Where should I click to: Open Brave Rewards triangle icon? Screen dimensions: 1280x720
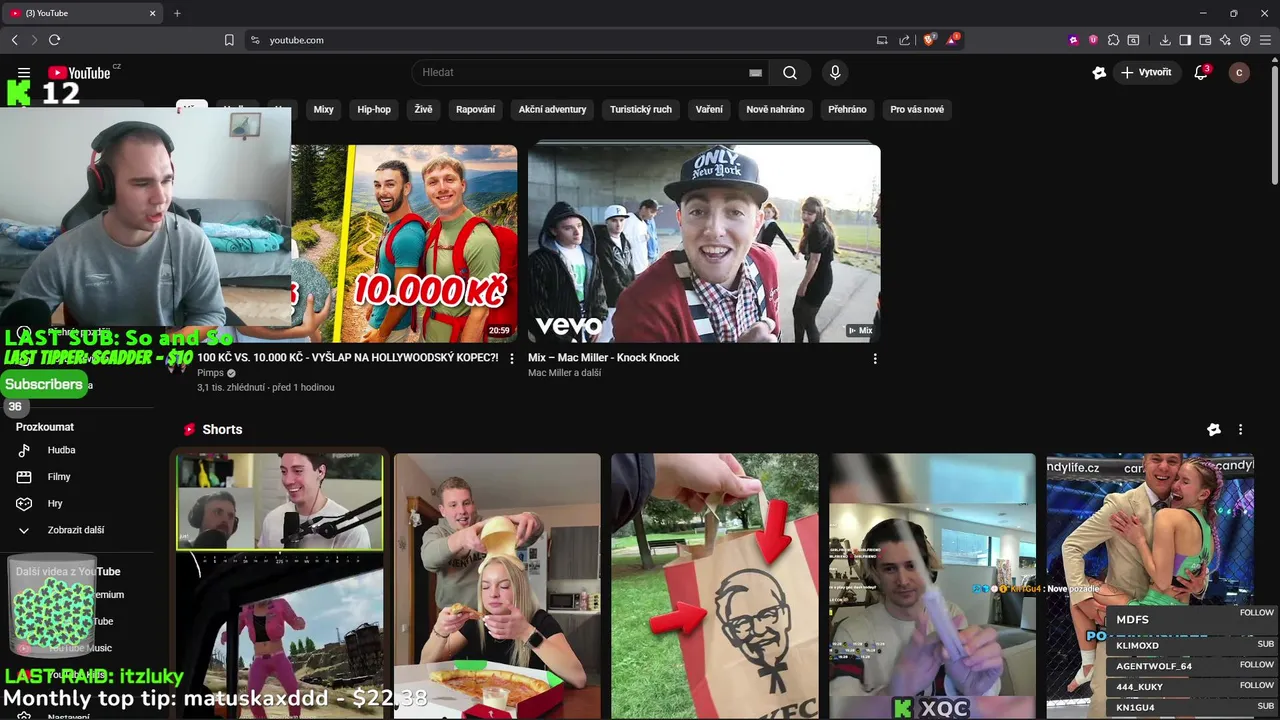[953, 40]
